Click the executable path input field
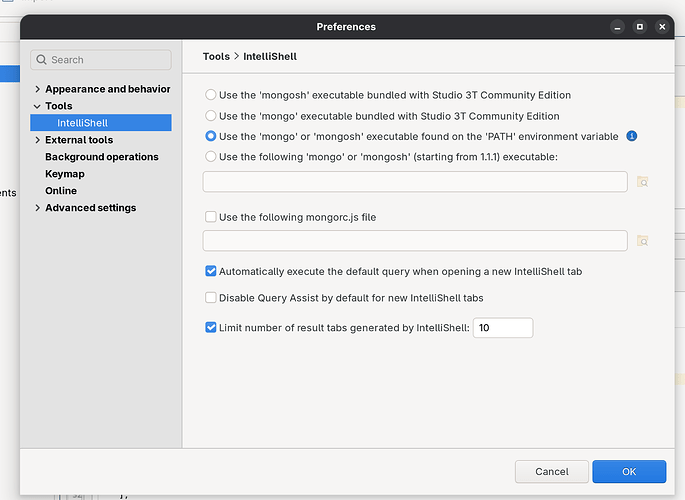This screenshot has width=685, height=500. [x=415, y=182]
